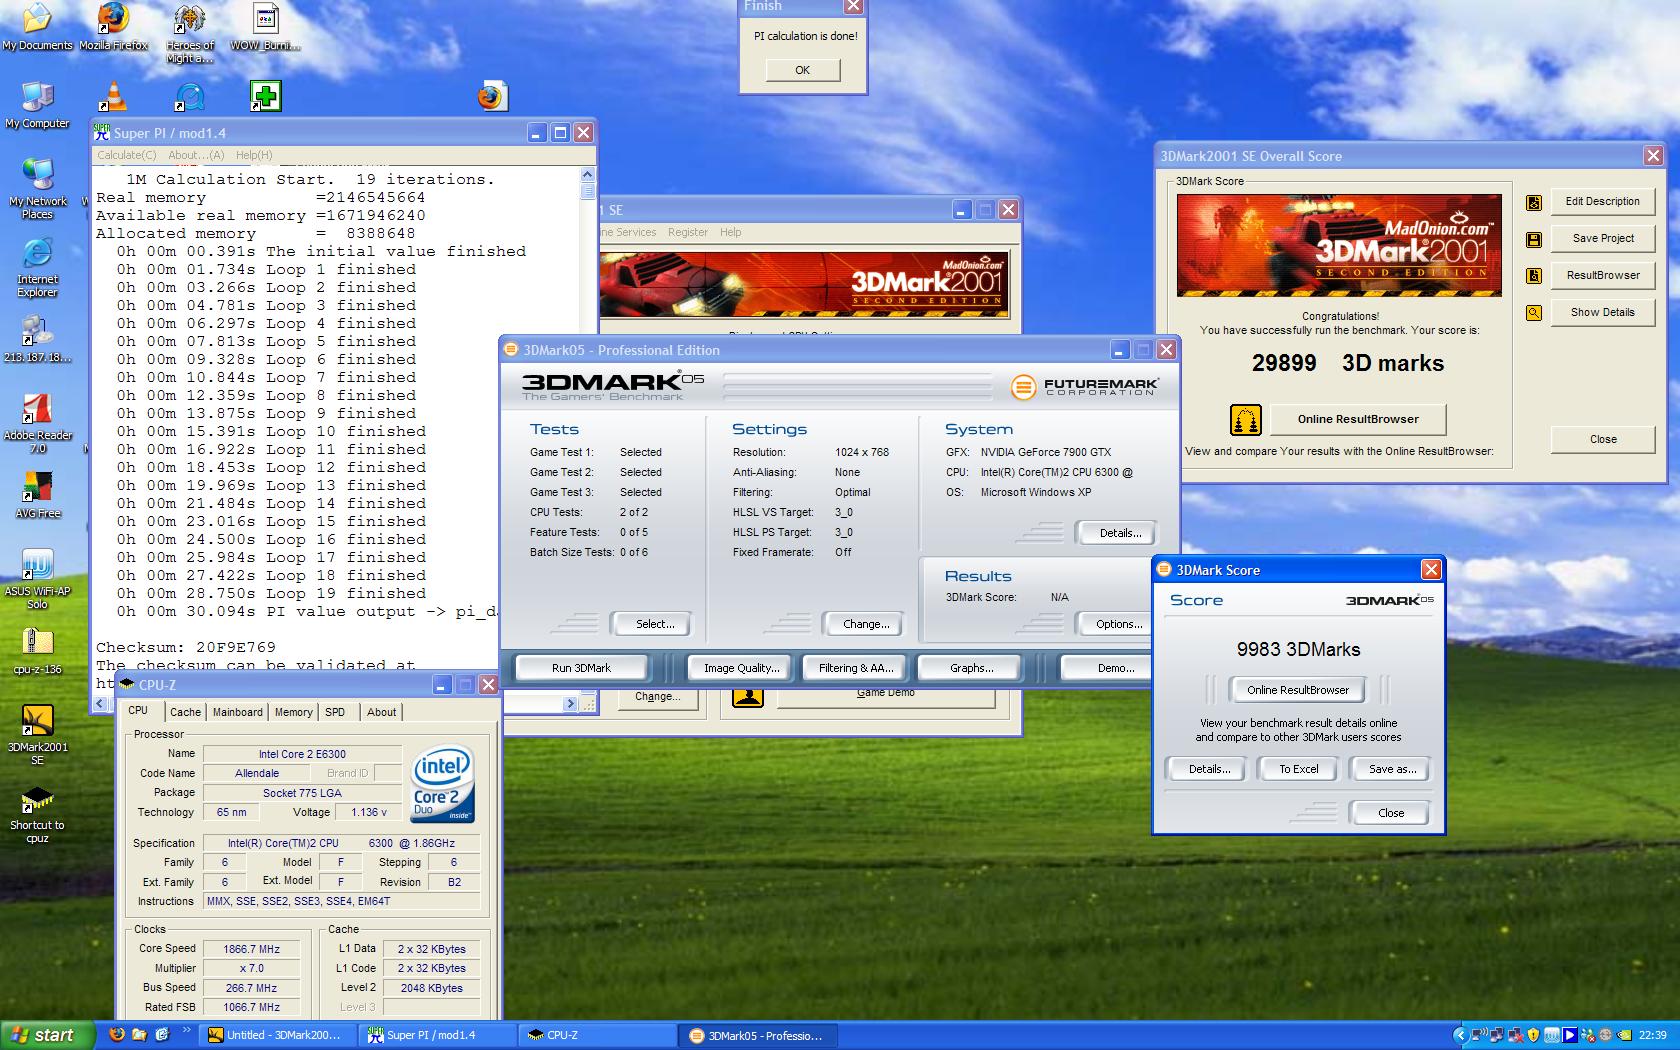Click 3DMark2001 horizontal scrollbar right arrow

(x=571, y=704)
